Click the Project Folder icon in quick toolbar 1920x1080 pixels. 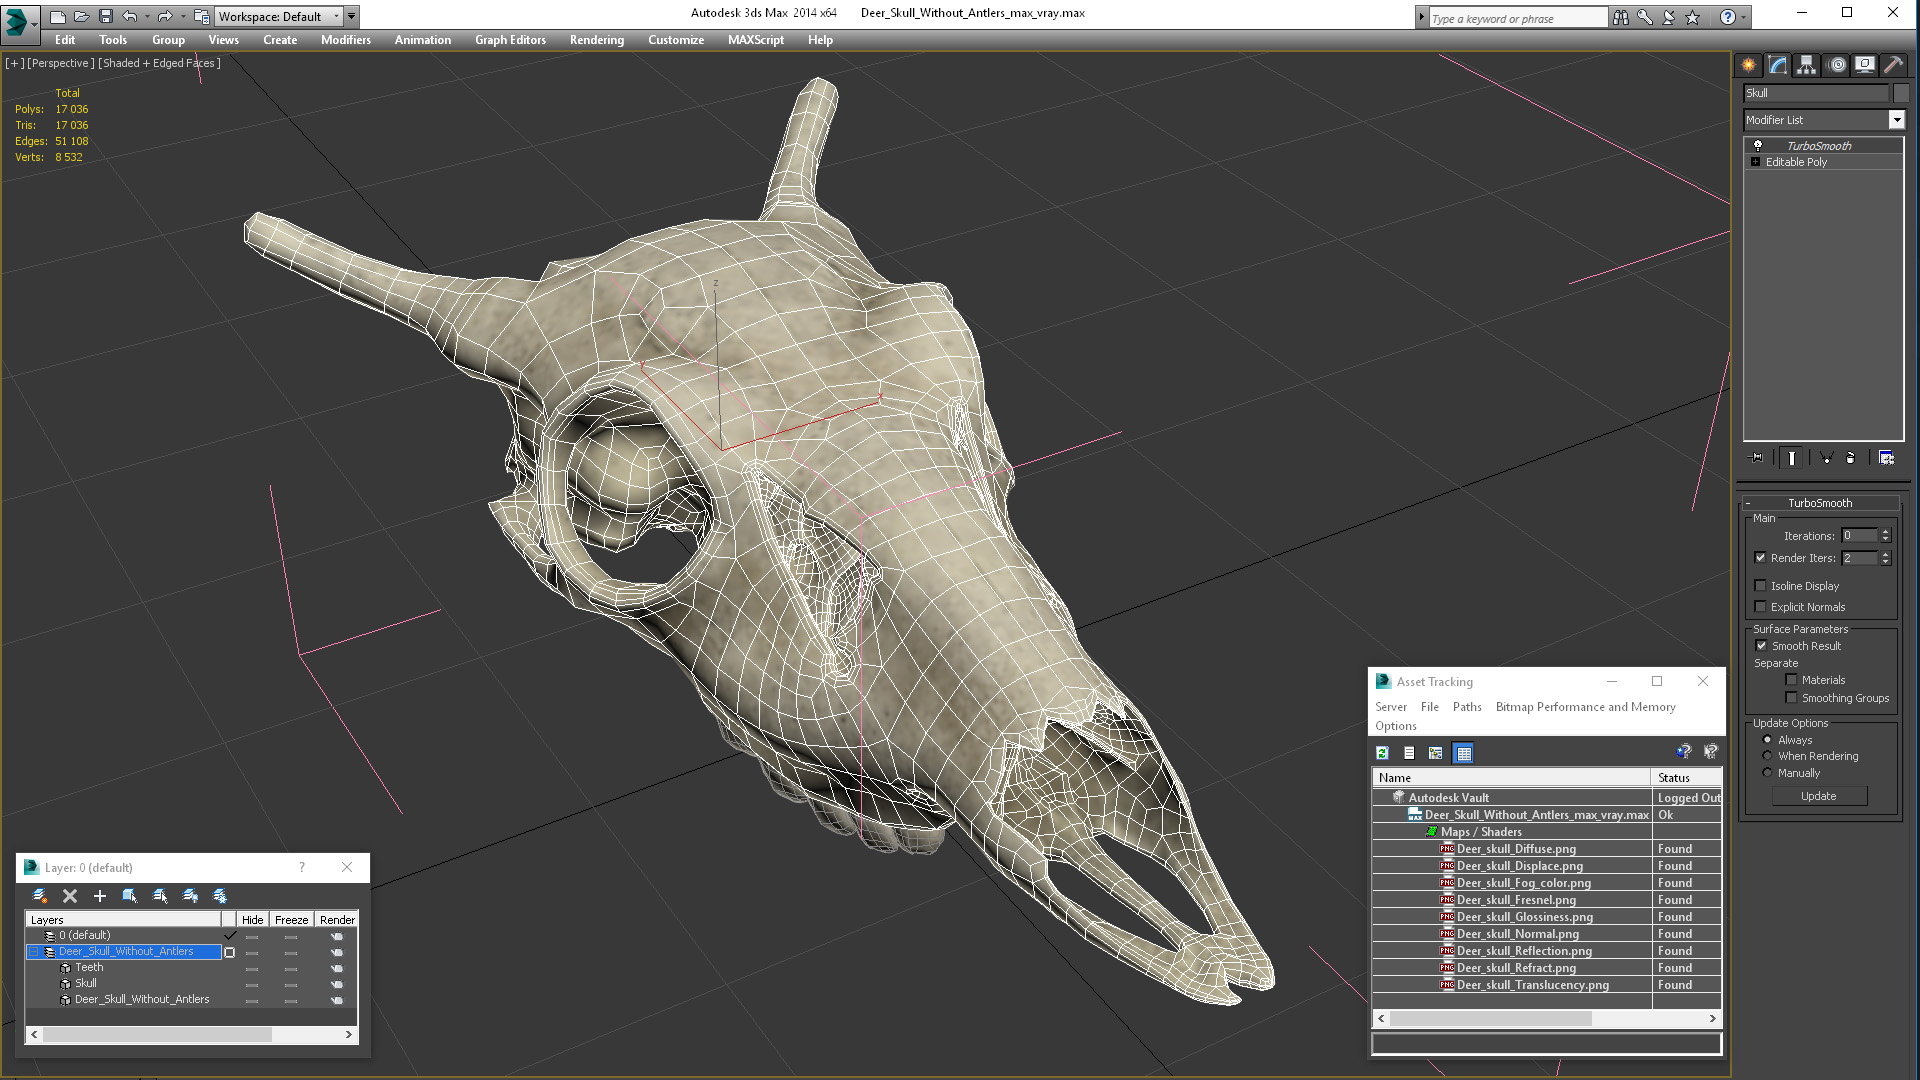[x=201, y=17]
